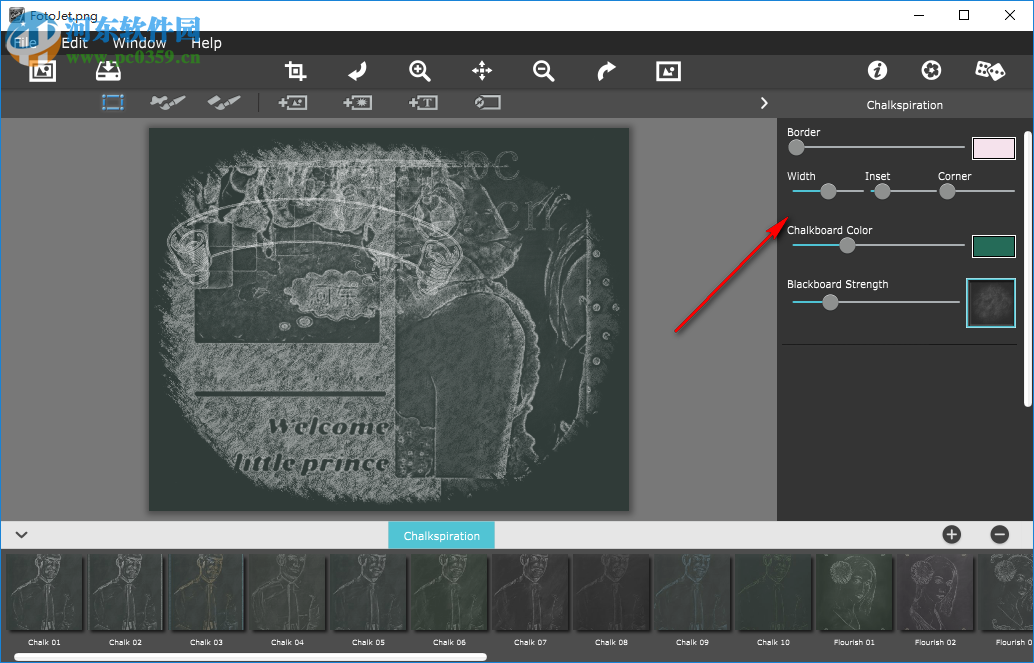
Task: Collapse the presets panel with chevron
Action: [x=21, y=535]
